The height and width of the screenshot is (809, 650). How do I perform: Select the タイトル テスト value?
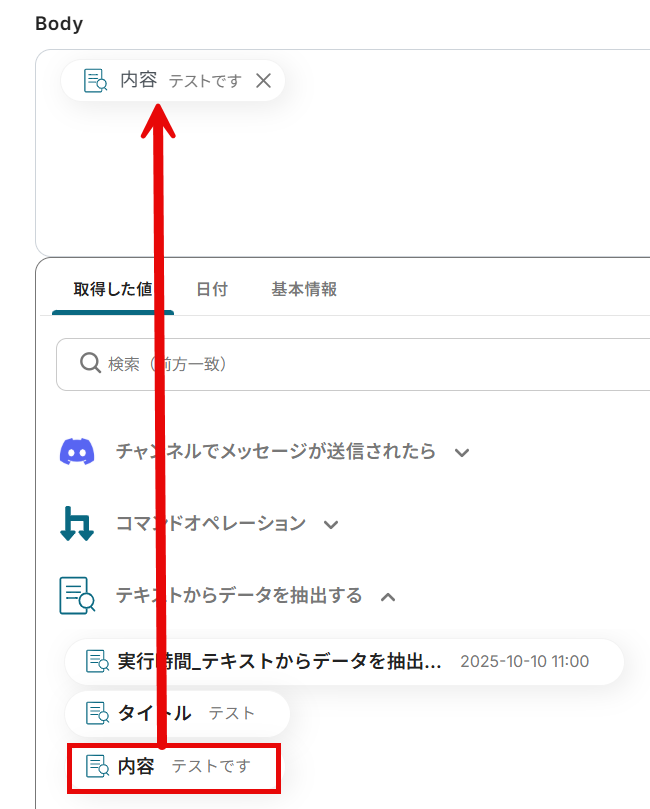177,714
